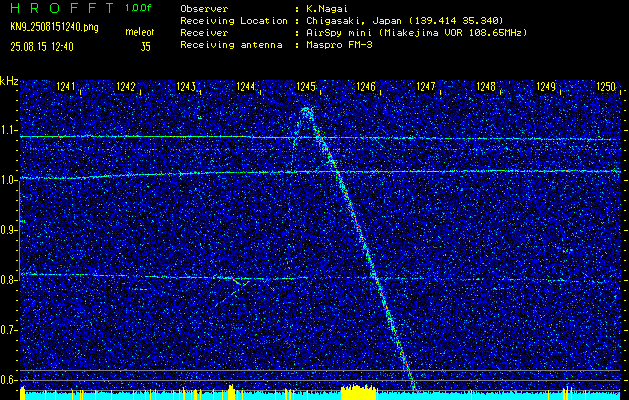Click the 1.1 frequency axis label
The height and width of the screenshot is (400, 629).
(7, 130)
